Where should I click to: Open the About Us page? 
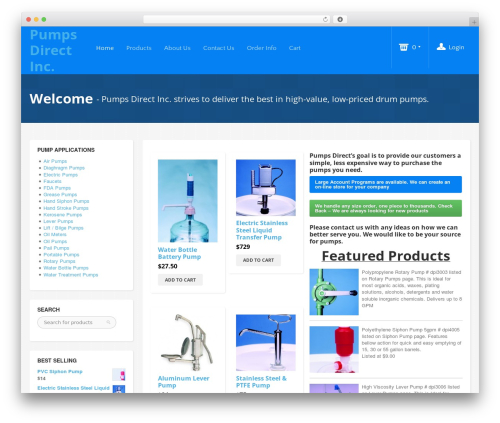[x=177, y=48]
